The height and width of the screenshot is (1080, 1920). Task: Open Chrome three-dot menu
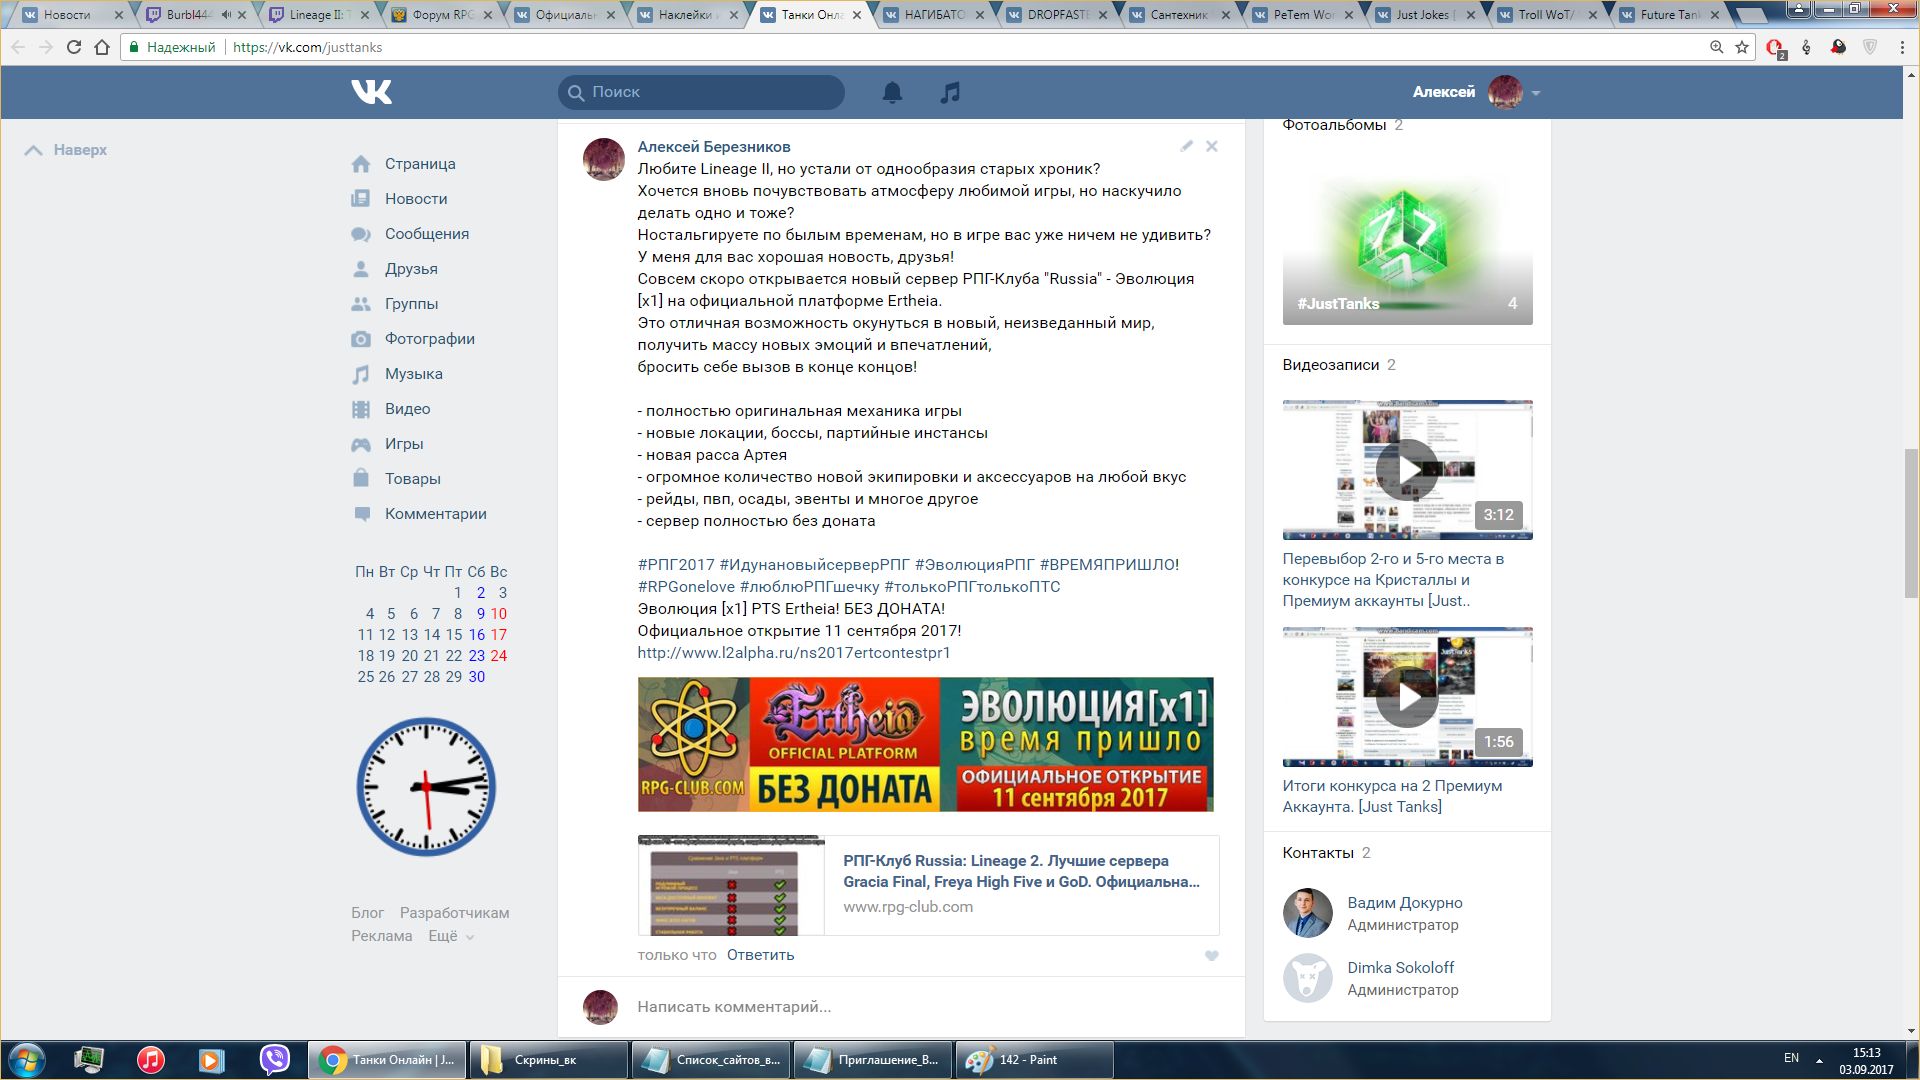(1902, 47)
